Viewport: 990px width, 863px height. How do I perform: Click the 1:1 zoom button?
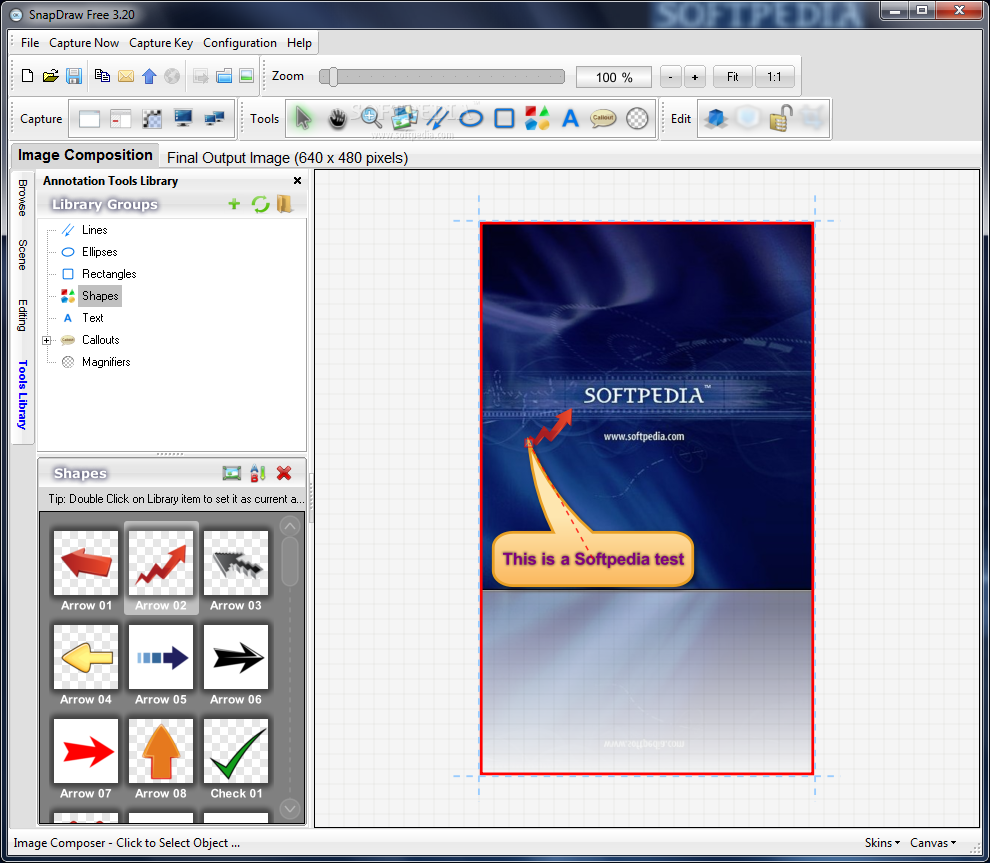(774, 77)
